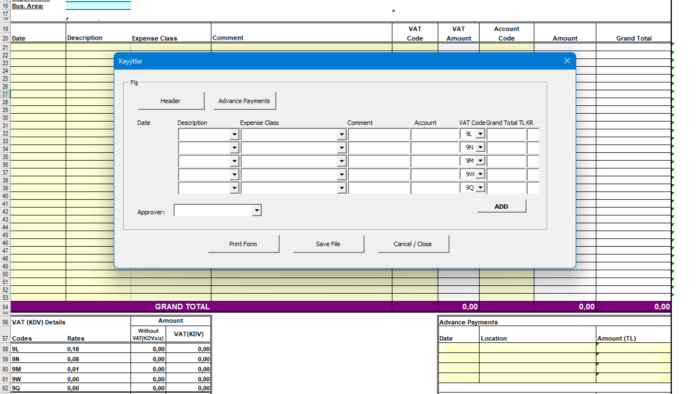700x394 pixels.
Task: Expand the Expense Class dropdown in the 9L row
Action: 342,134
